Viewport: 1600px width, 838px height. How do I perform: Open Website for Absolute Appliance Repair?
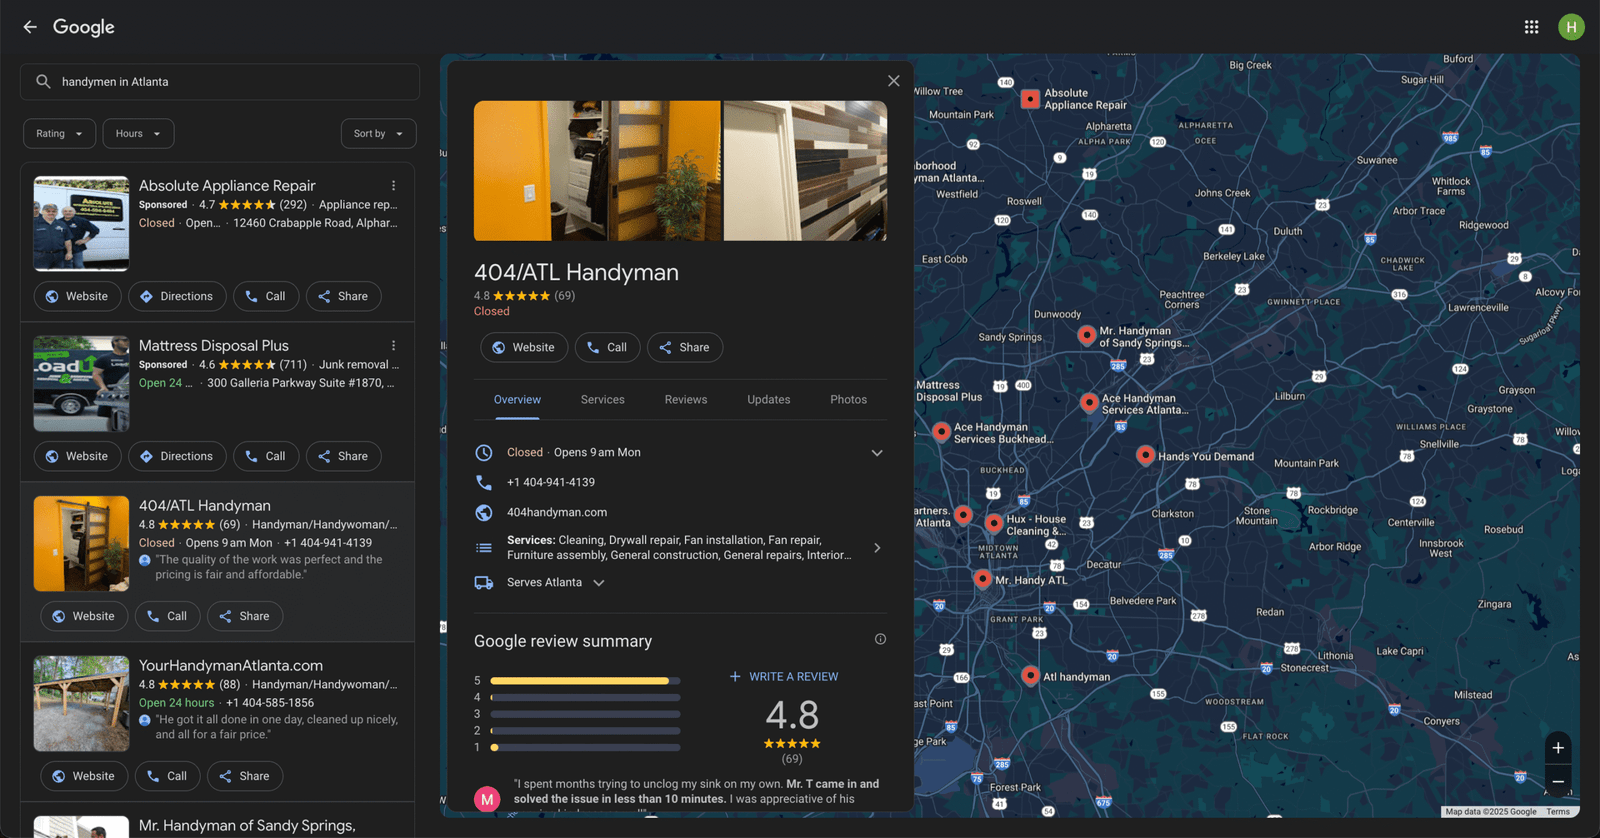77,296
